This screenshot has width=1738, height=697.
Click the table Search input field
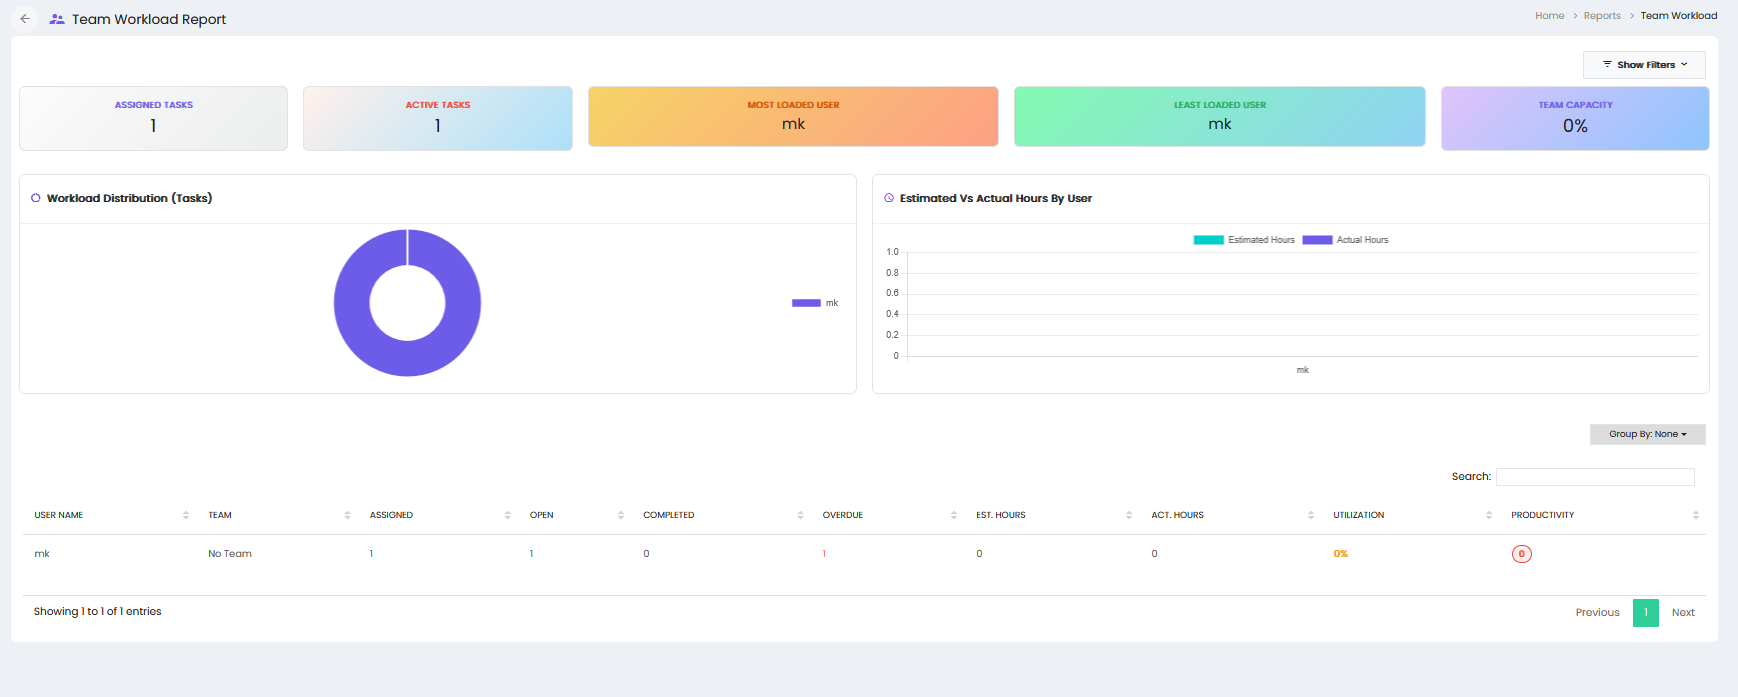coord(1595,477)
